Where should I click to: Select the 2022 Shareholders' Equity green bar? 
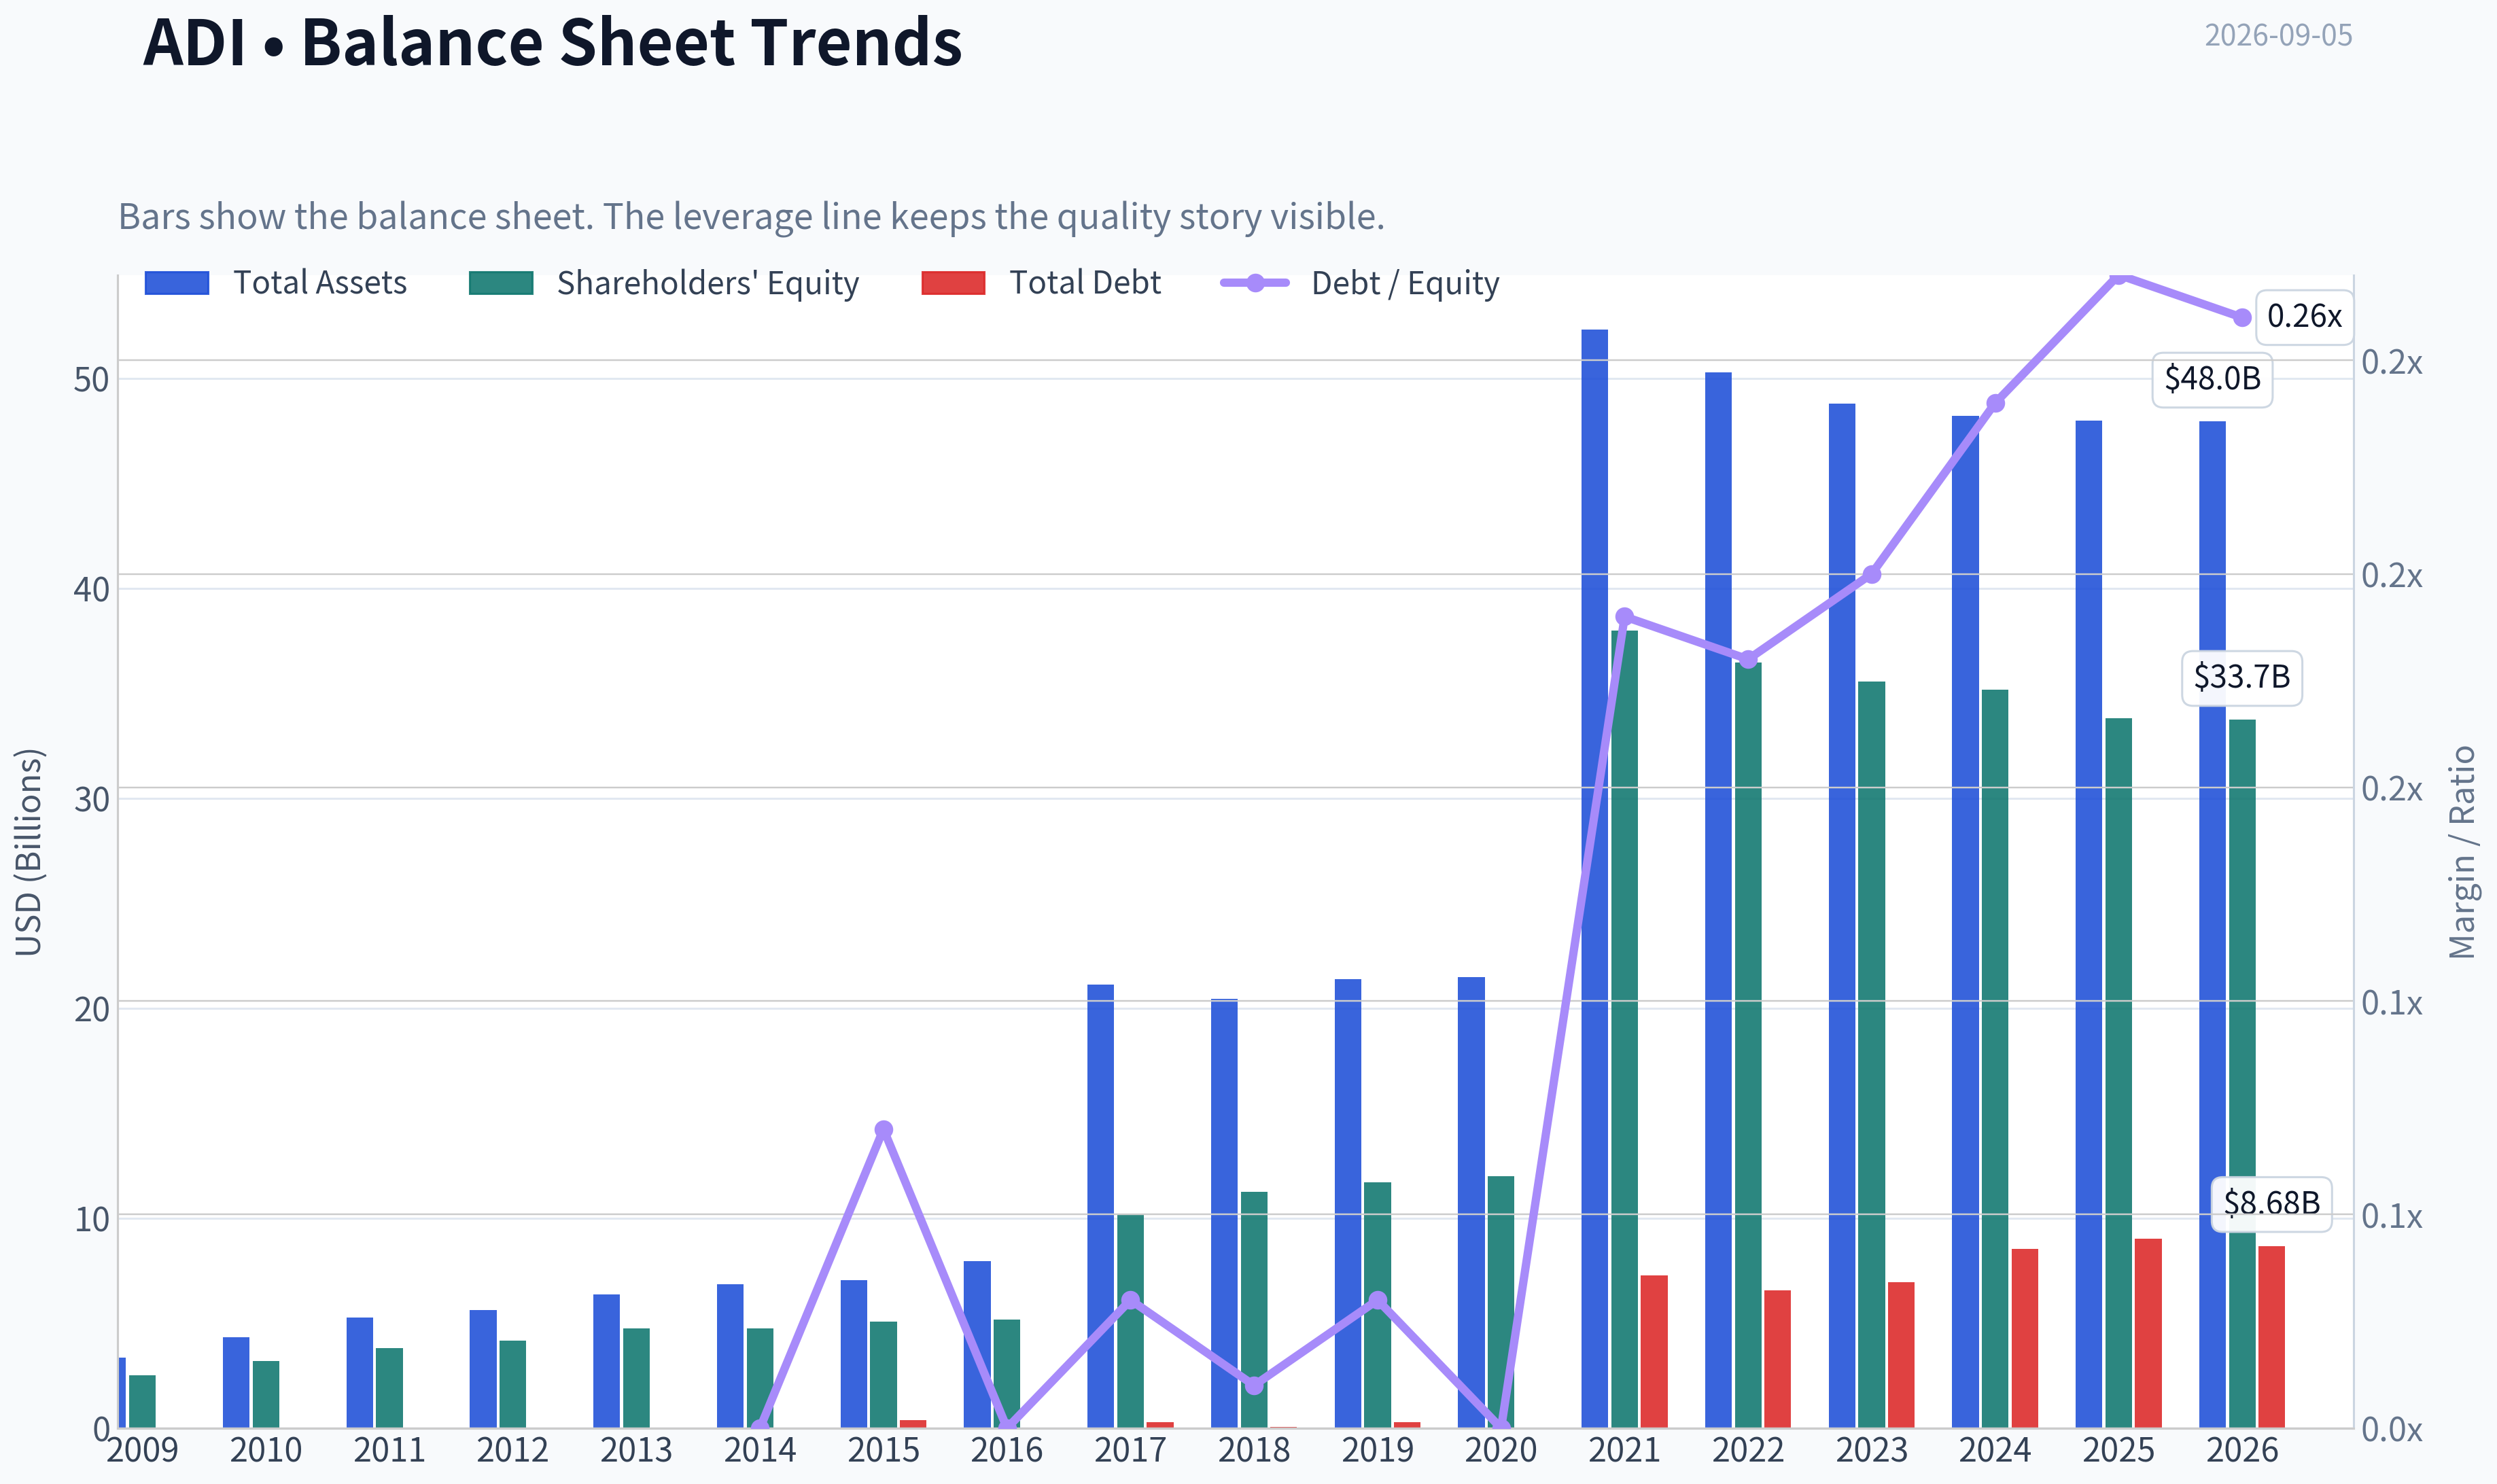(1748, 1045)
